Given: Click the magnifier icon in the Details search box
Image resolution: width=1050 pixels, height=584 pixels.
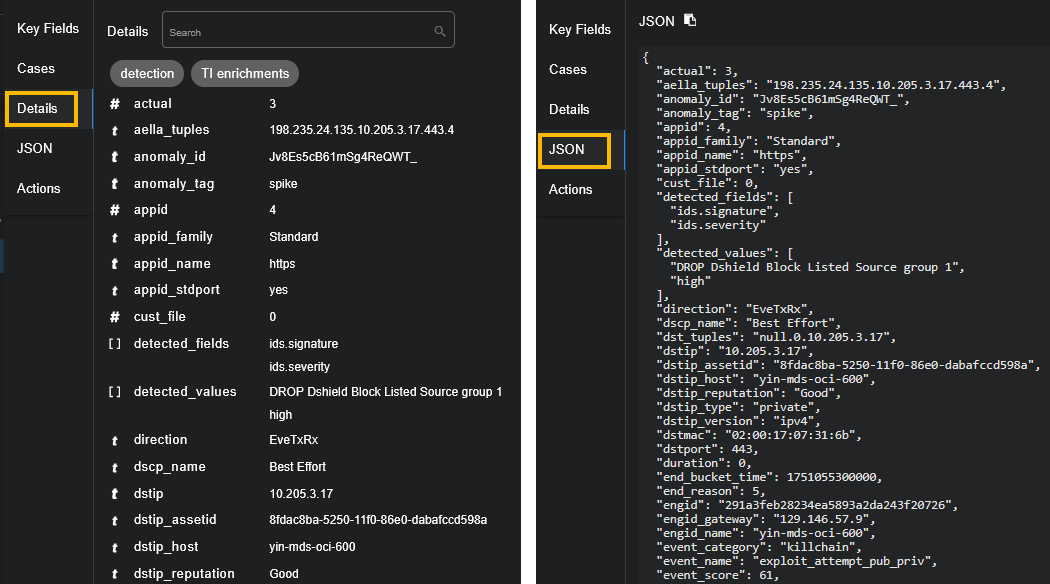Looking at the screenshot, I should pos(439,32).
